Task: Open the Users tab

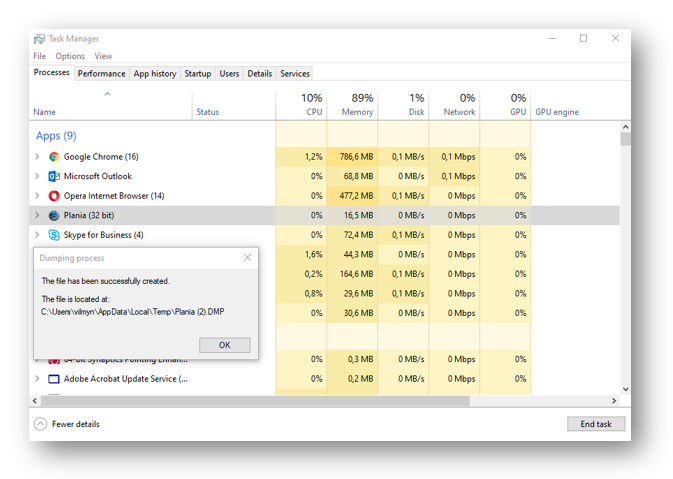Action: point(229,74)
